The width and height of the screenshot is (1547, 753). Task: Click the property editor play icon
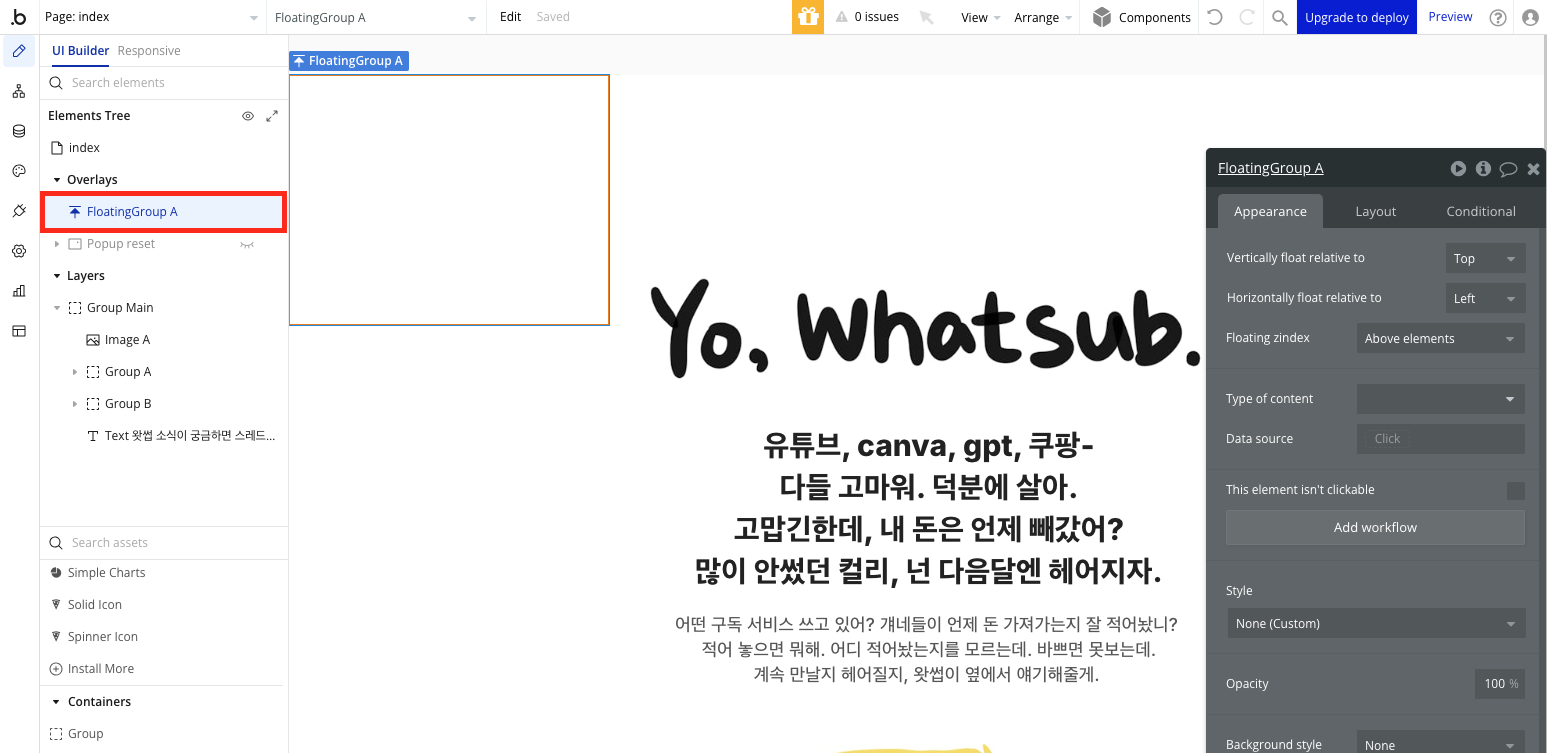click(x=1458, y=169)
